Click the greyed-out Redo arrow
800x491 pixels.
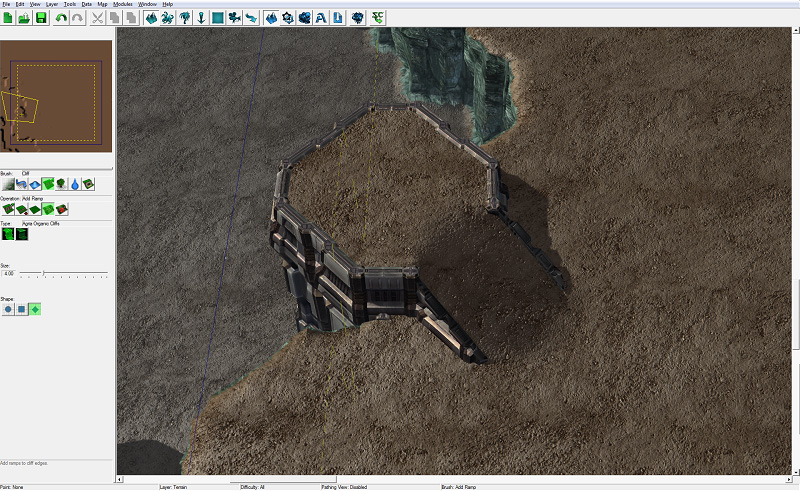(x=78, y=18)
